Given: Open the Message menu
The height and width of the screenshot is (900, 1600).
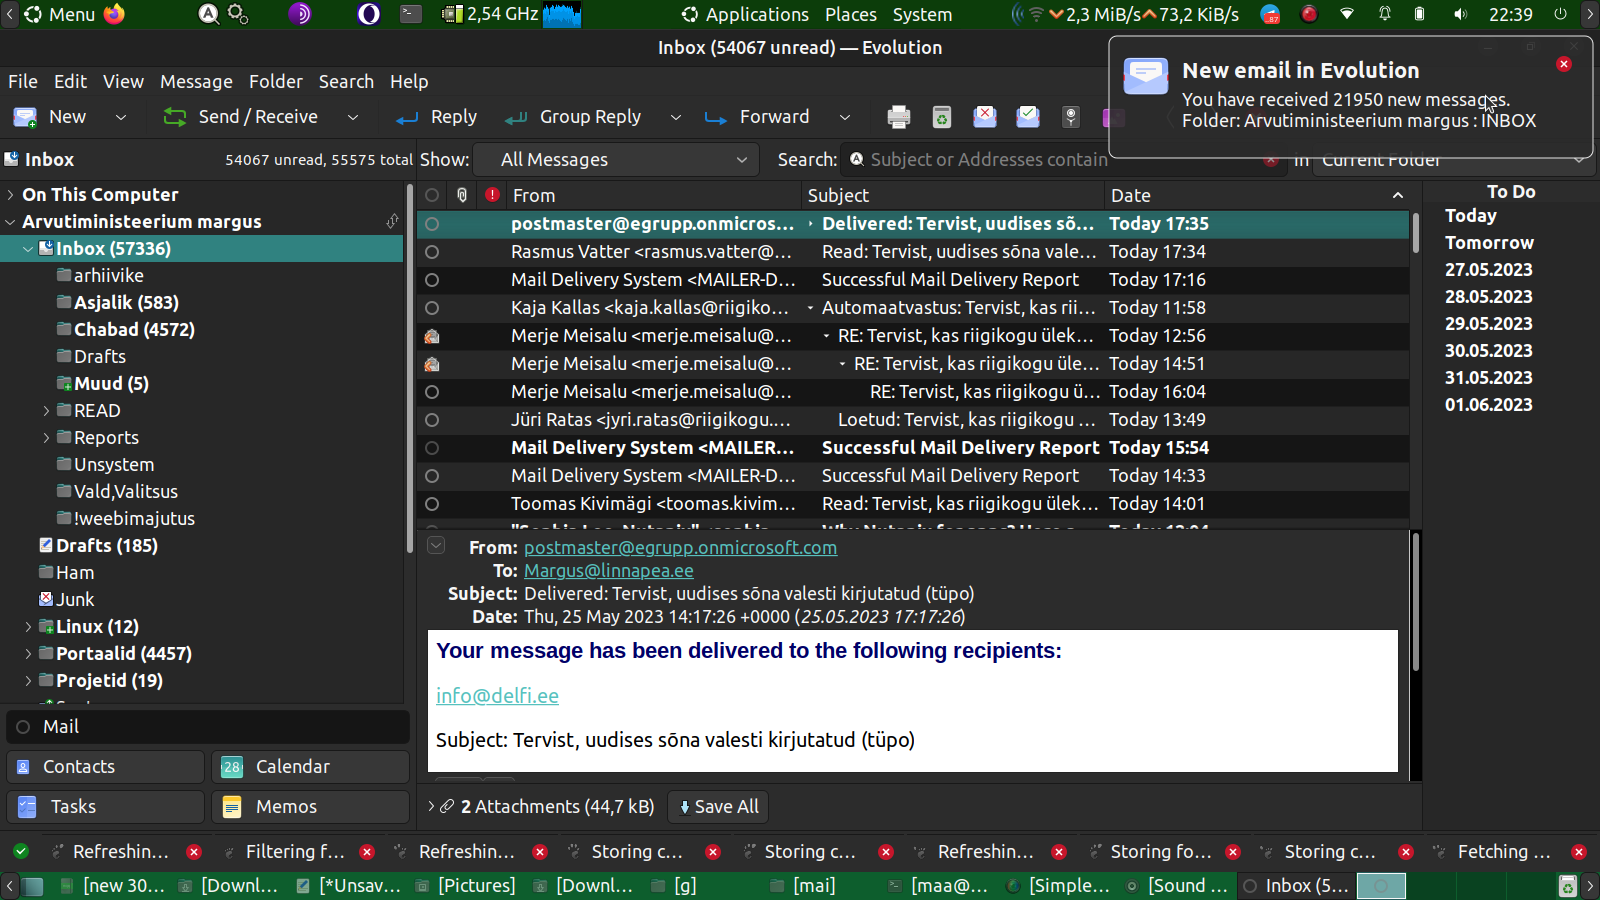Looking at the screenshot, I should pos(196,82).
